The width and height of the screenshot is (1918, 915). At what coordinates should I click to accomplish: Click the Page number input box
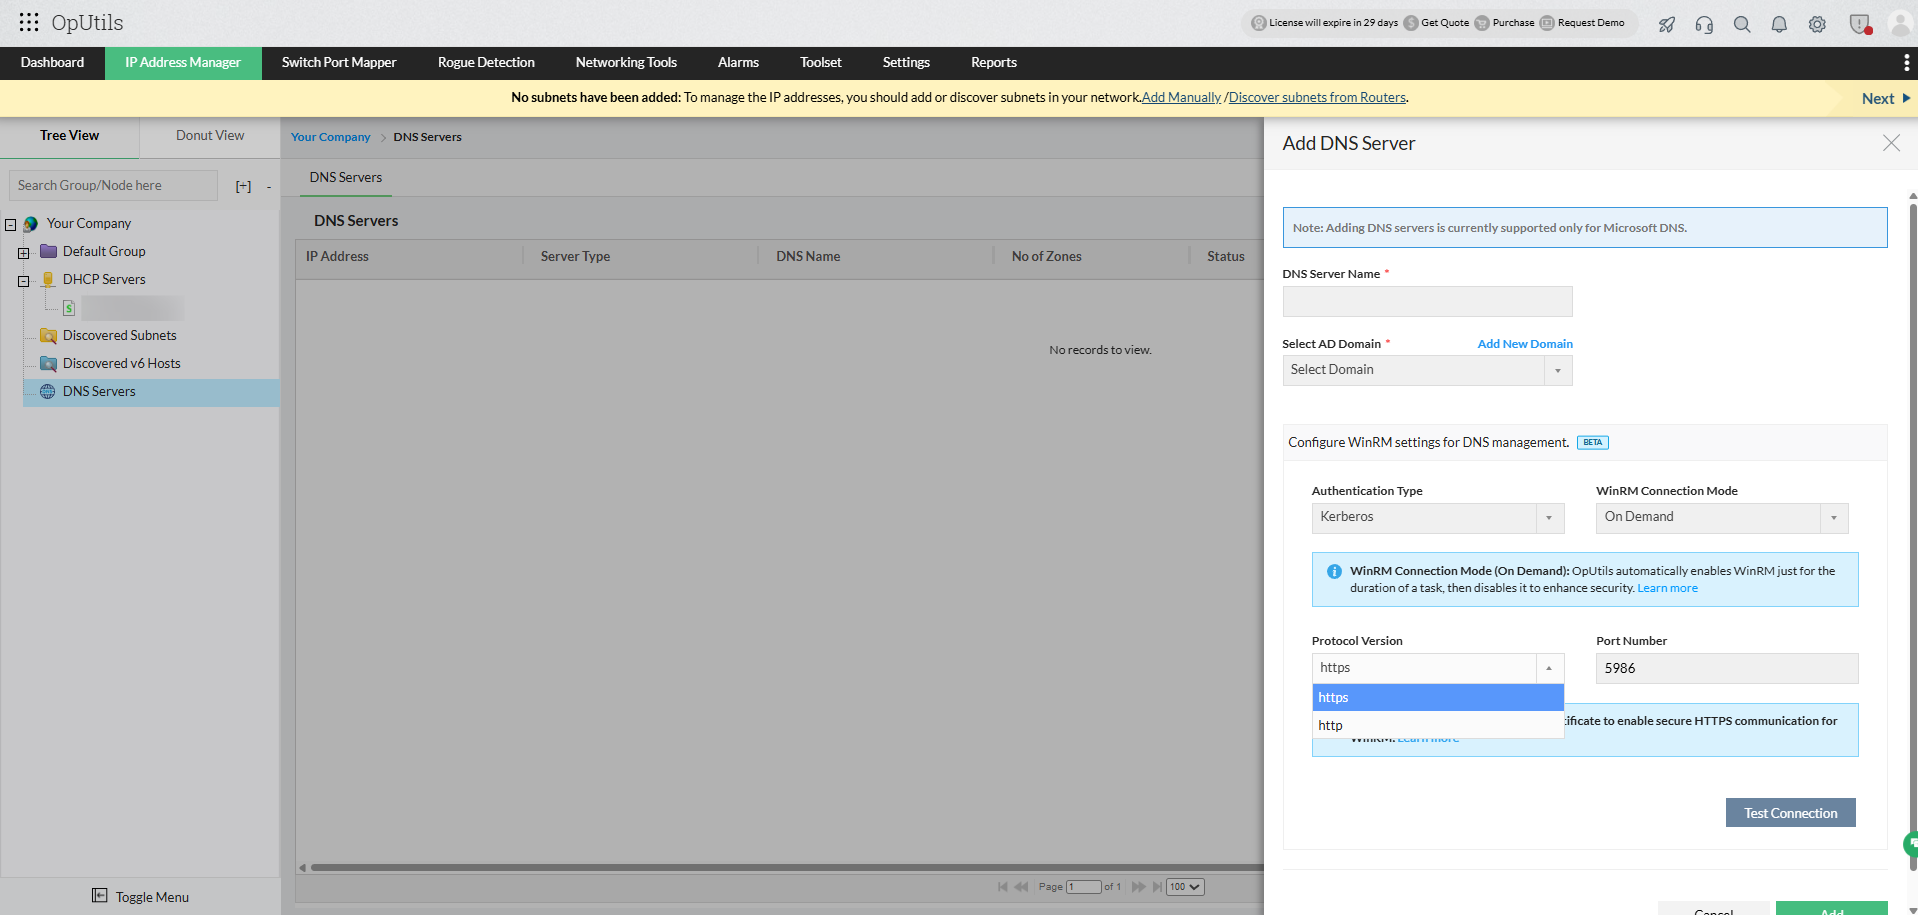(1084, 887)
